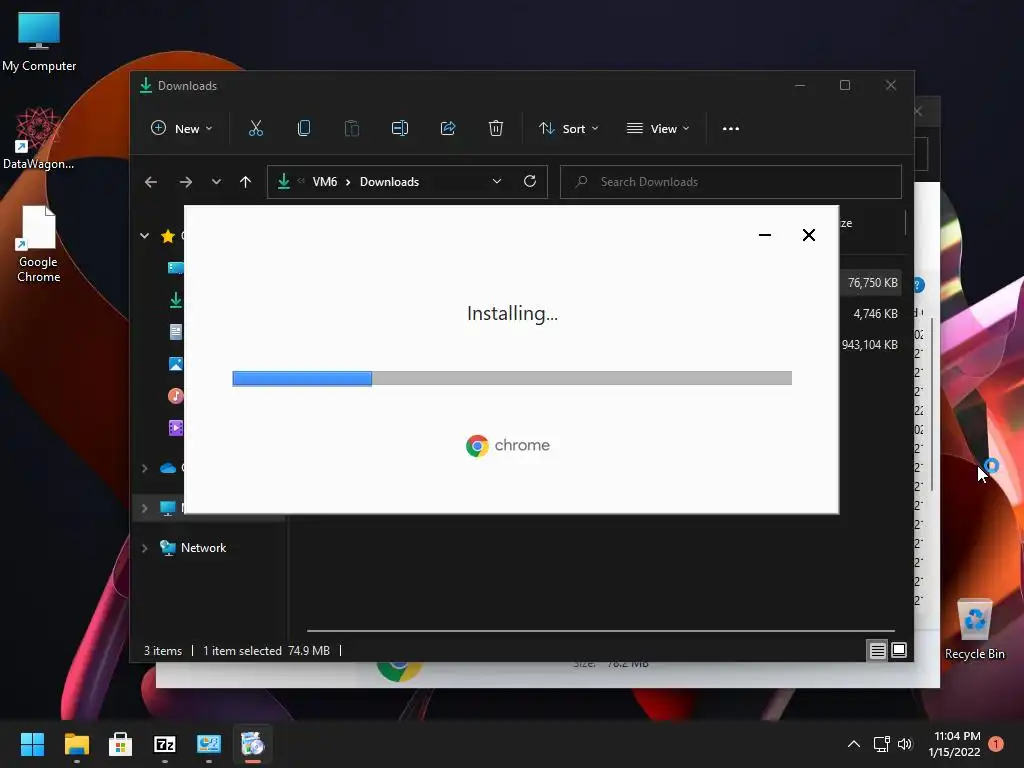Select the Google Chrome desktop shortcut
This screenshot has height=768, width=1024.
coord(38,244)
